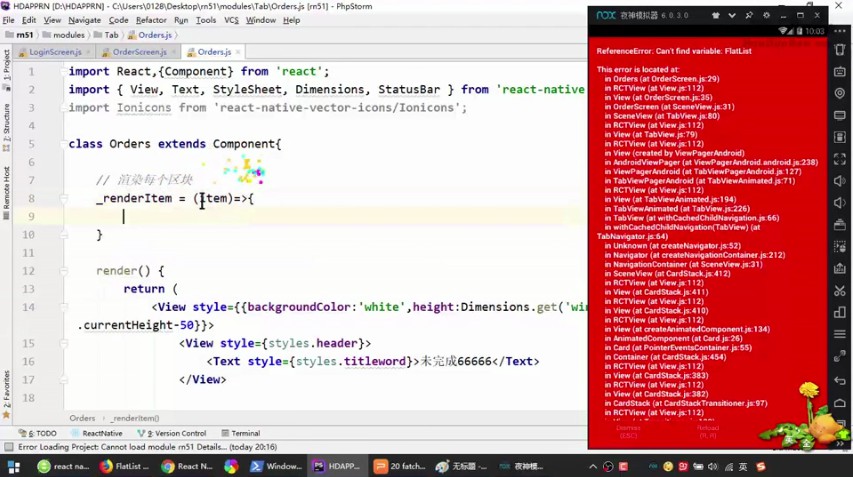Open the Remote Host sidebar tab
This screenshot has height=477, width=853.
7,191
